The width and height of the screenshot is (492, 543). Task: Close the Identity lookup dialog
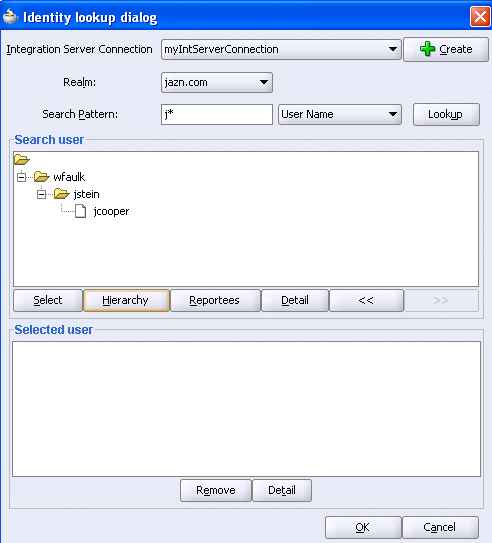coord(480,16)
